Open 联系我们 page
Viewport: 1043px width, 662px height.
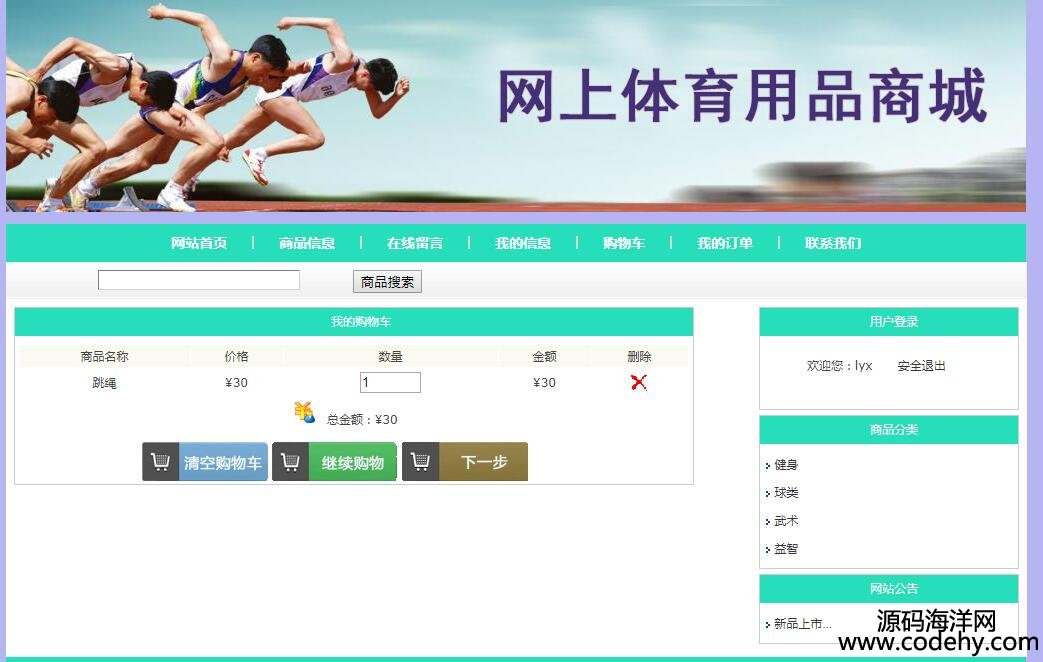click(x=833, y=243)
